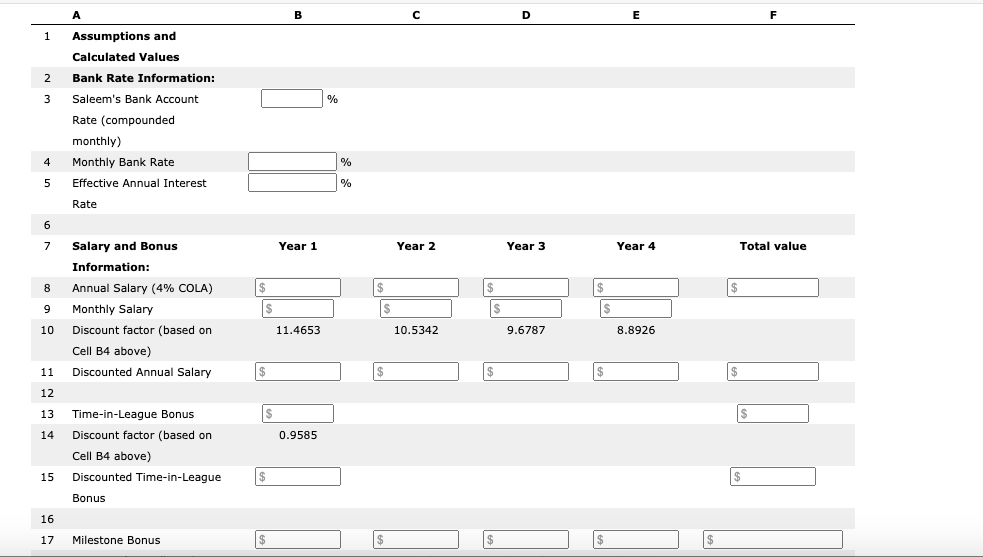
Task: Click the Discounted Annual Salary row label
Action: (142, 372)
